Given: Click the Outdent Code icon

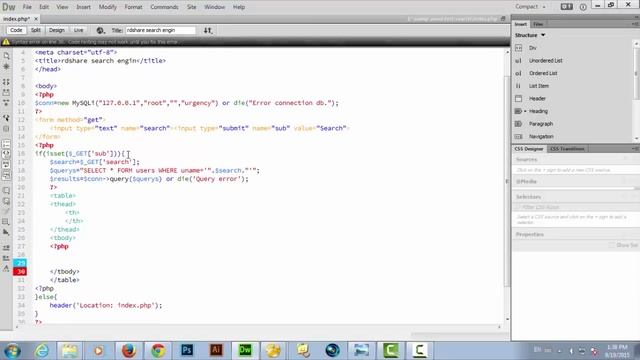Looking at the screenshot, I should pos(6,258).
